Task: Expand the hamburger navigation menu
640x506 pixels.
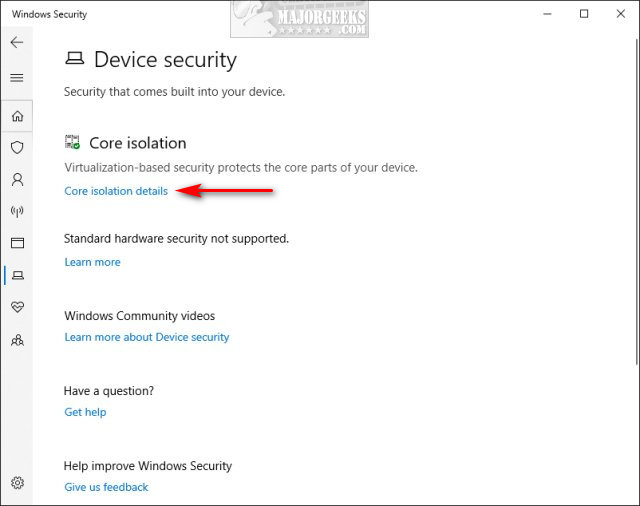Action: [16, 78]
